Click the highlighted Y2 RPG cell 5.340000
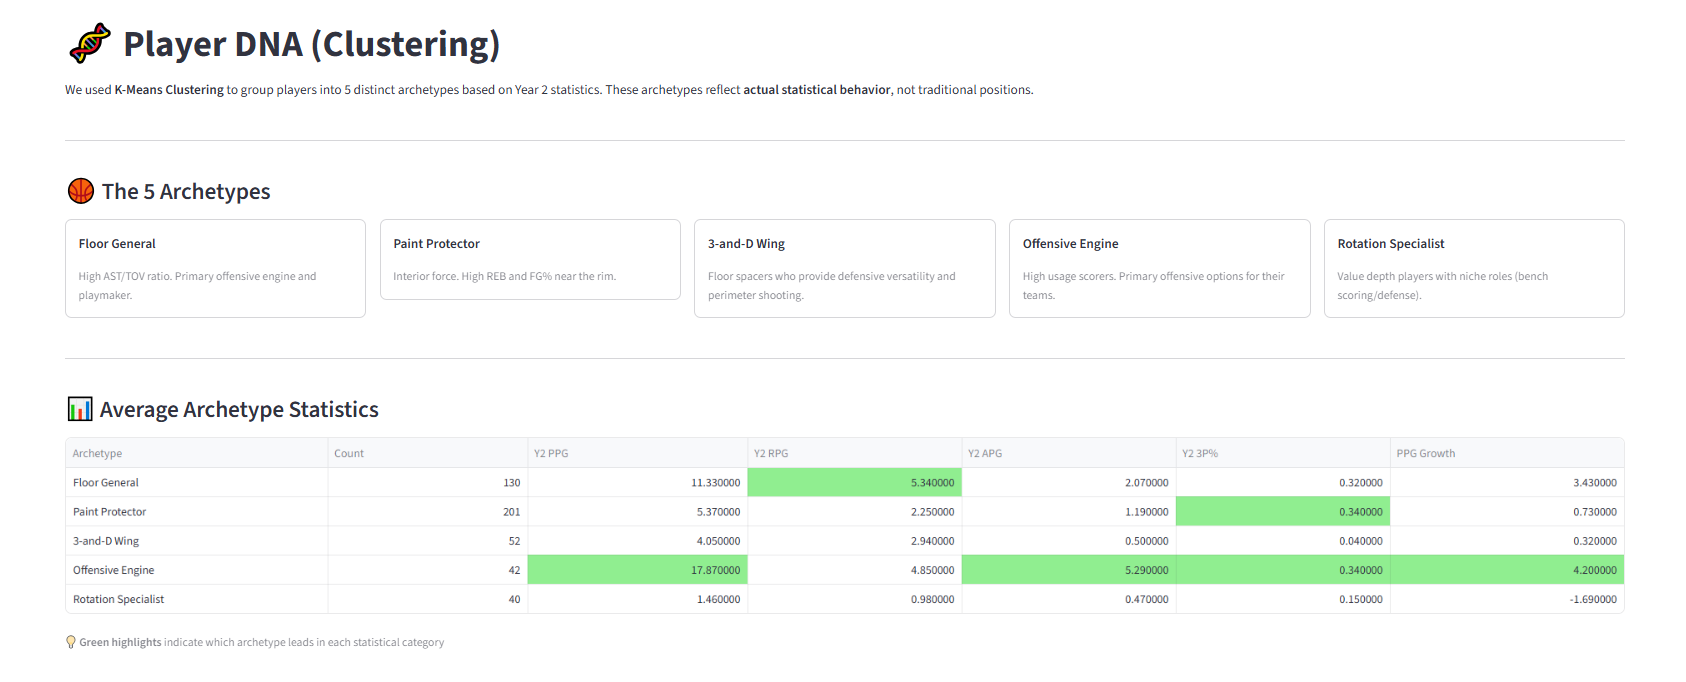Image resolution: width=1686 pixels, height=682 pixels. click(854, 482)
